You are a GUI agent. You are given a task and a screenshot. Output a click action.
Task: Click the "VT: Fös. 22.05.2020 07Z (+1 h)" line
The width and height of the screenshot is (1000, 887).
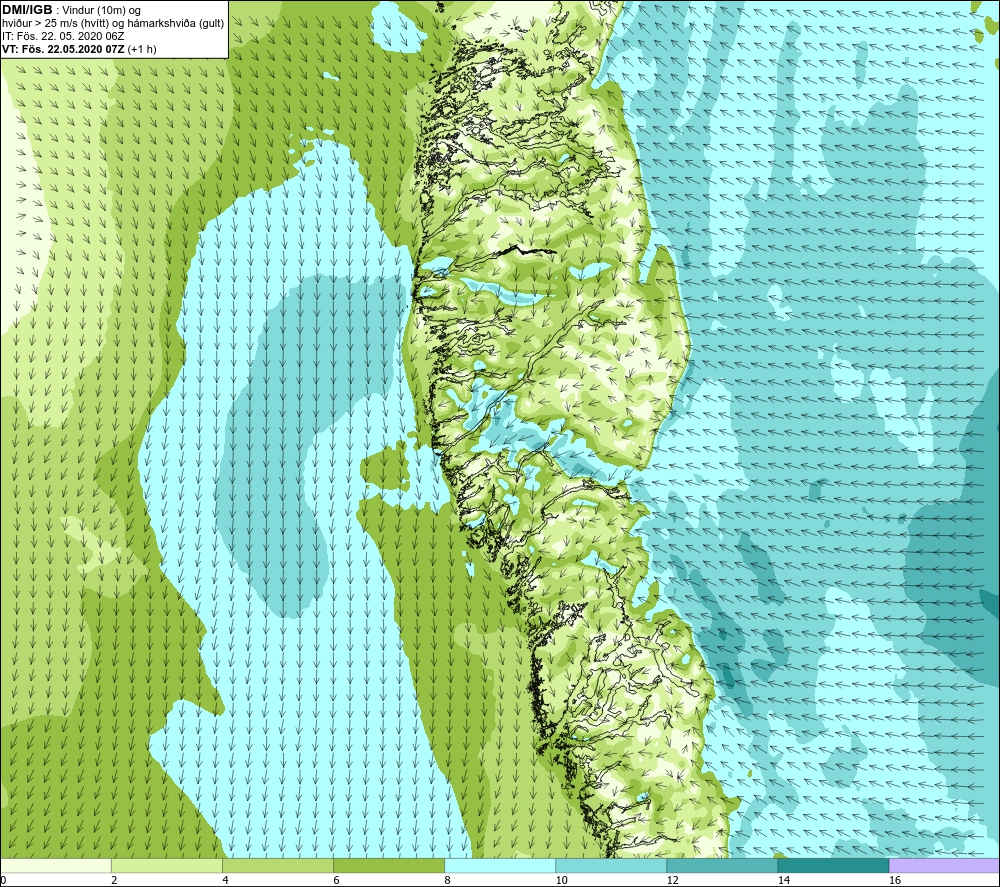pyautogui.click(x=79, y=49)
